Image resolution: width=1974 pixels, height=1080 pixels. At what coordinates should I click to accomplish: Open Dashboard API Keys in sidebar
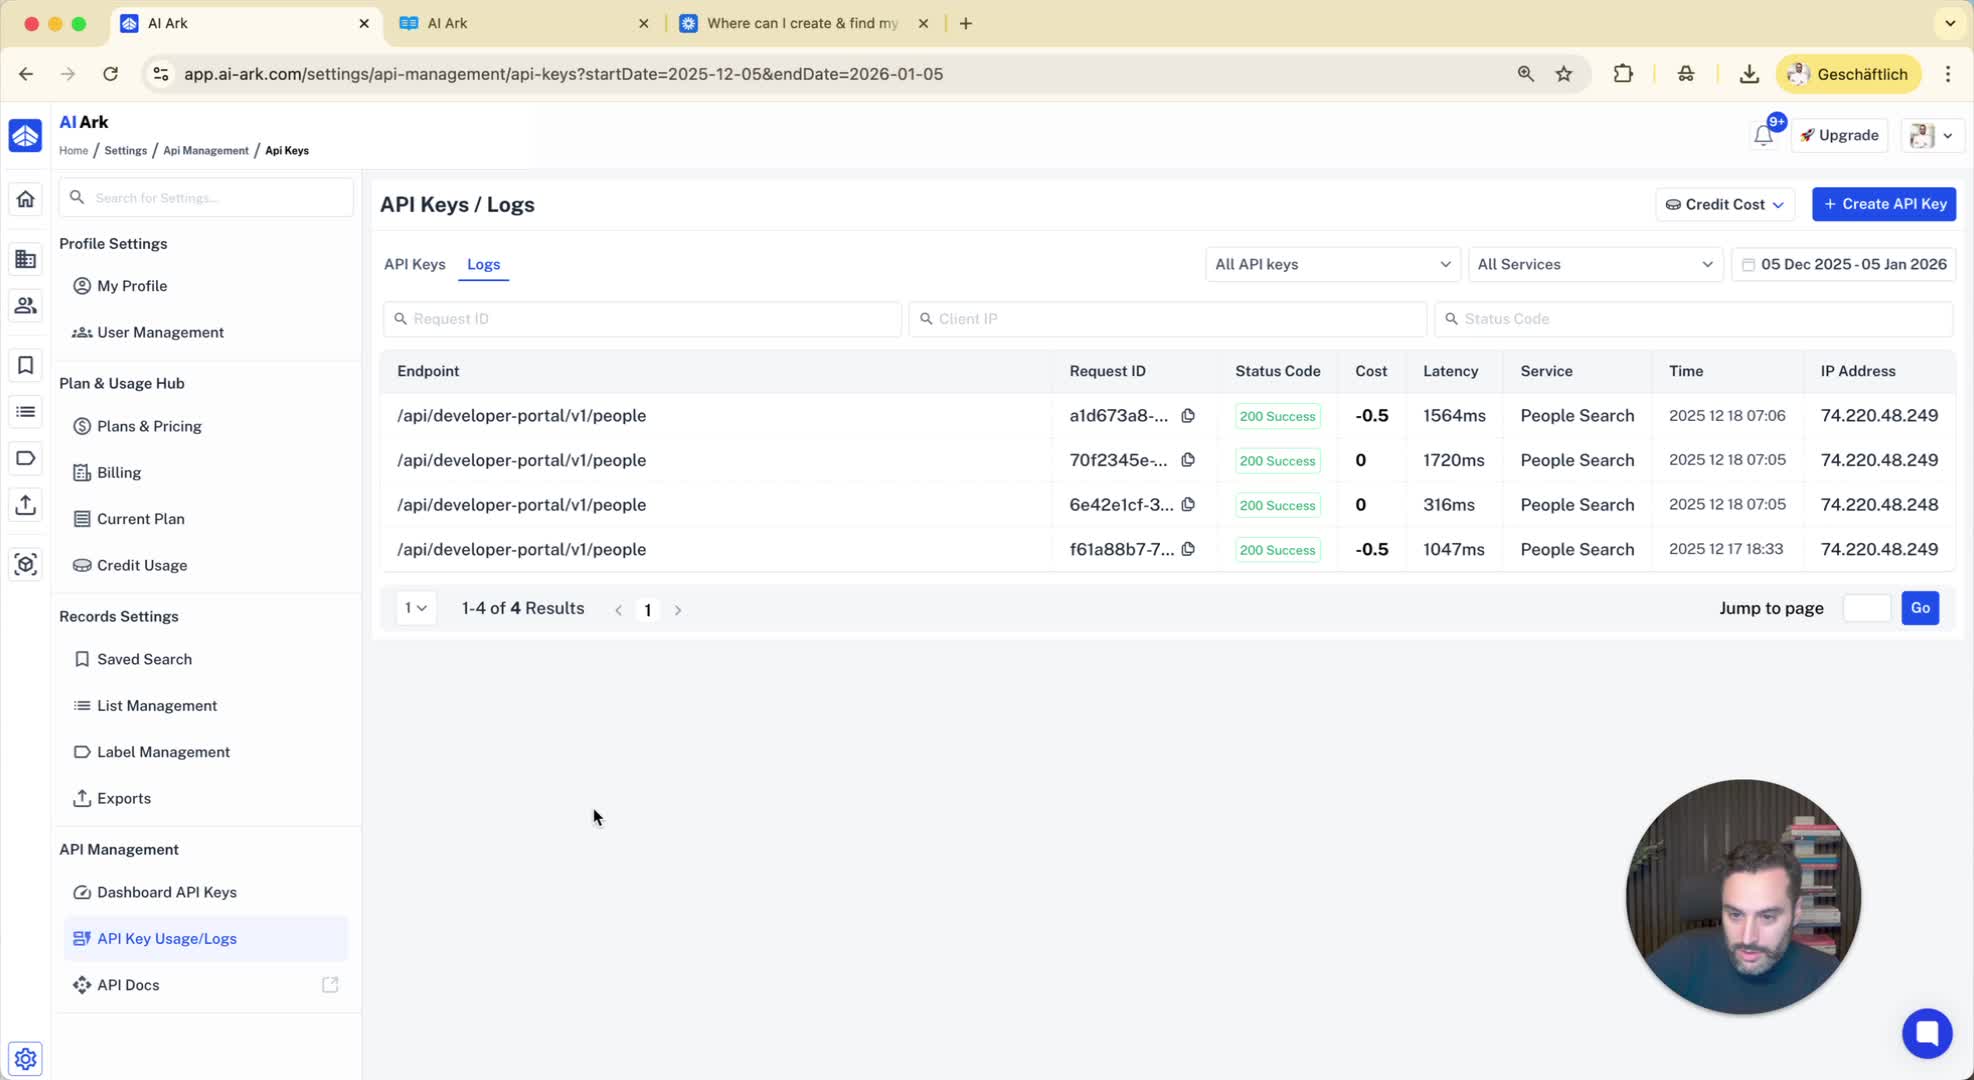coord(166,892)
